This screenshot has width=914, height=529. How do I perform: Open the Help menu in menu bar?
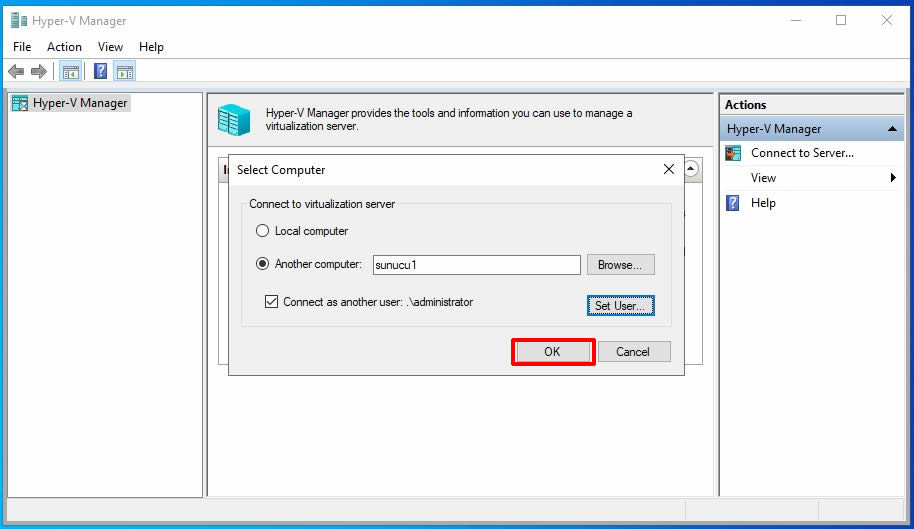(x=151, y=47)
